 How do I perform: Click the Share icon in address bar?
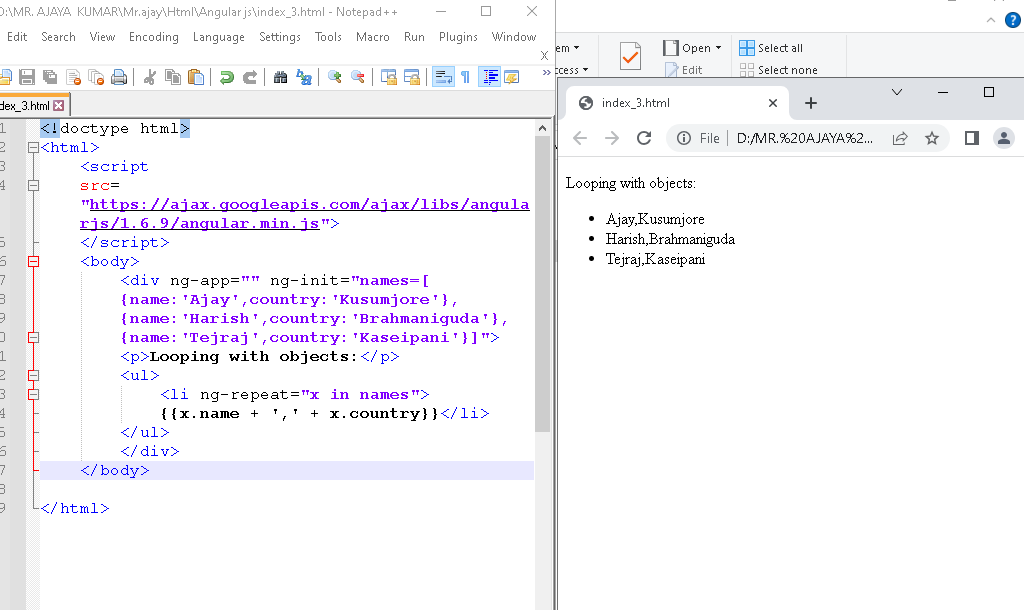900,138
